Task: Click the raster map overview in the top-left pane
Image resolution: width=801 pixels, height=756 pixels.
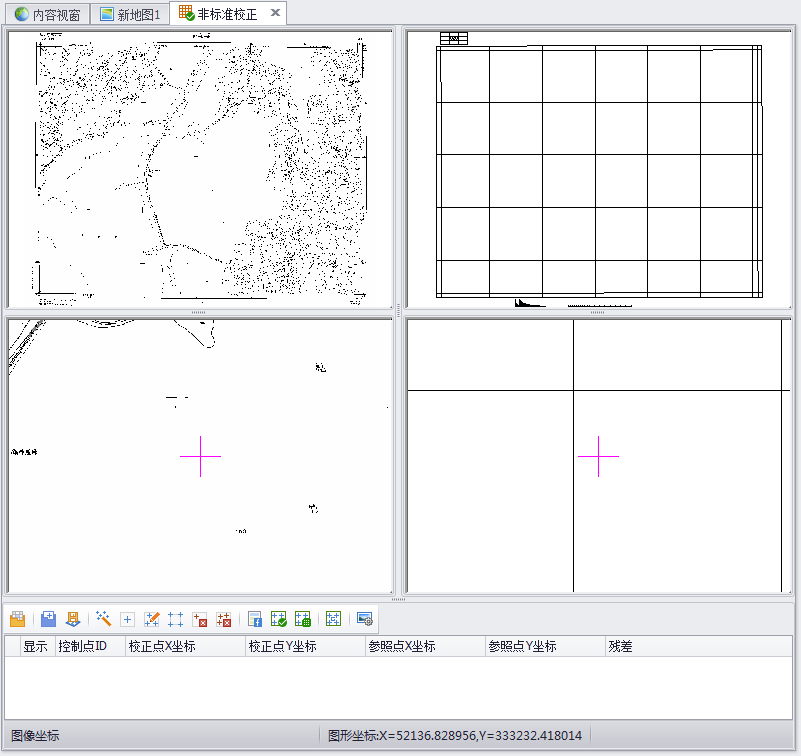Action: (200, 167)
